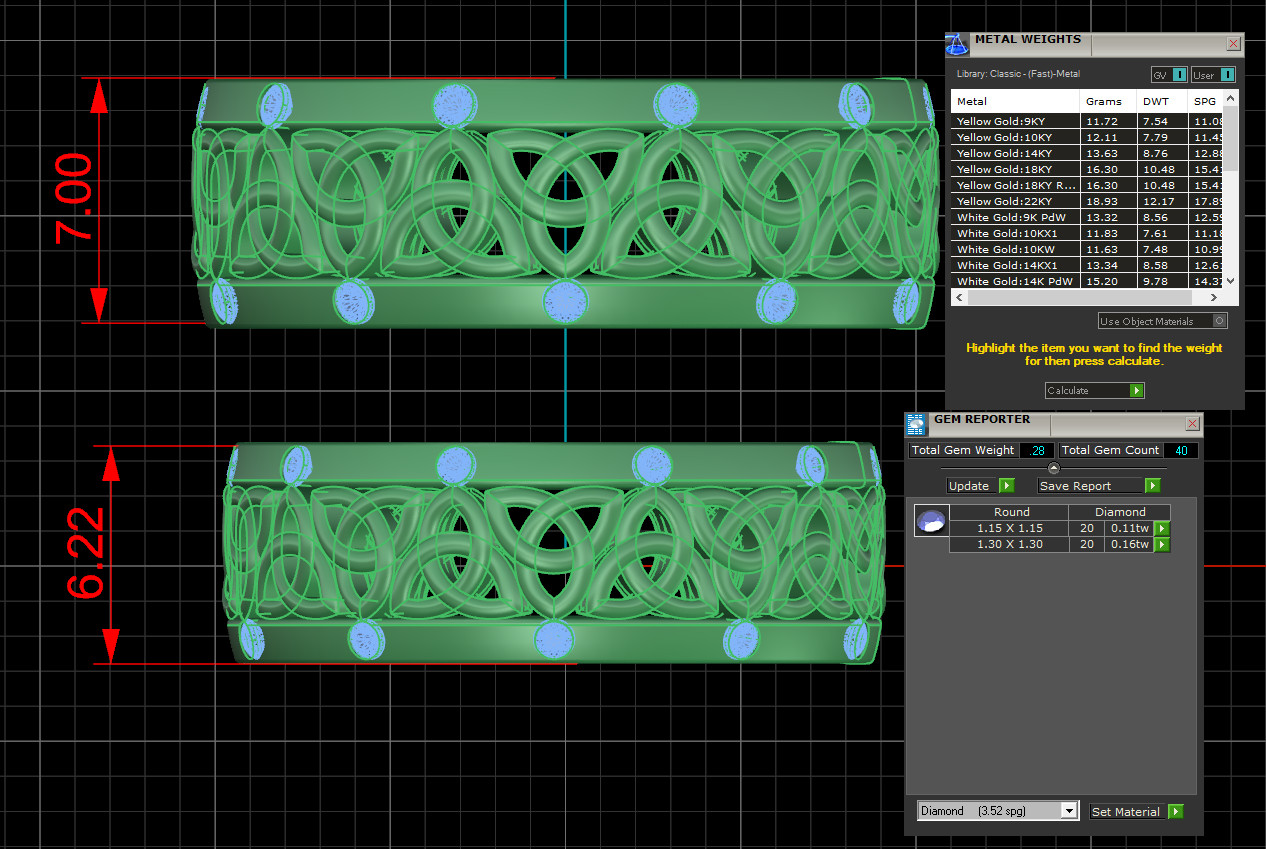
Task: Click the Gem Reporter panel icon
Action: (x=916, y=424)
